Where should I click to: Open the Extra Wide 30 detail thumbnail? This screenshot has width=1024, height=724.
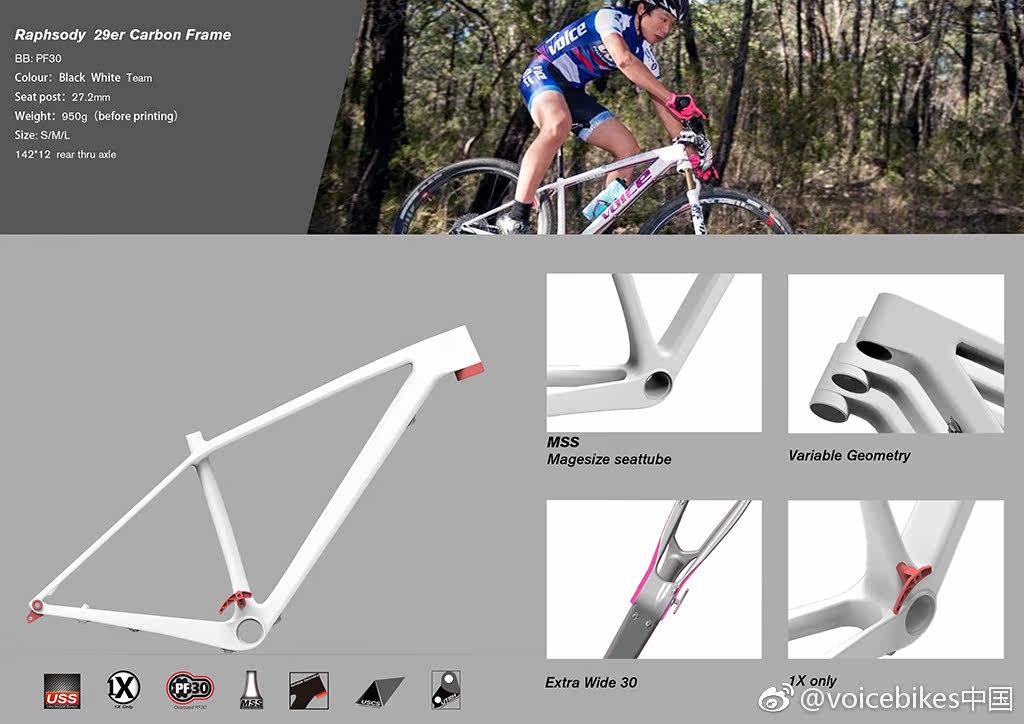(654, 579)
